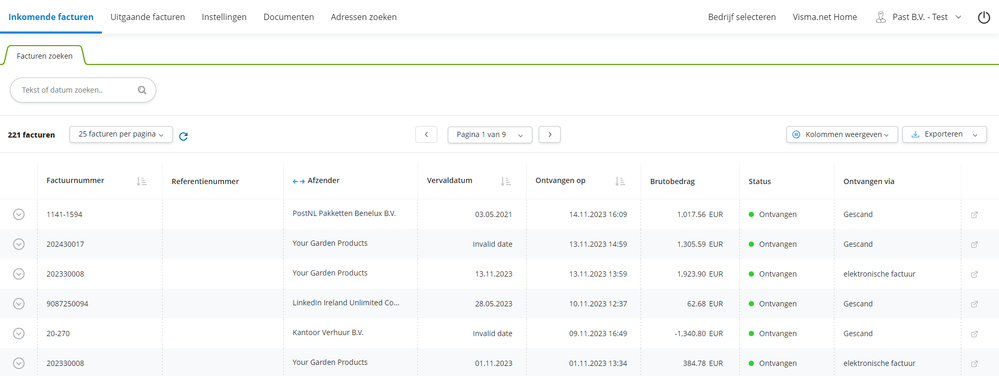Click due date 03.05.2021
This screenshot has width=999, height=376.
(494, 215)
